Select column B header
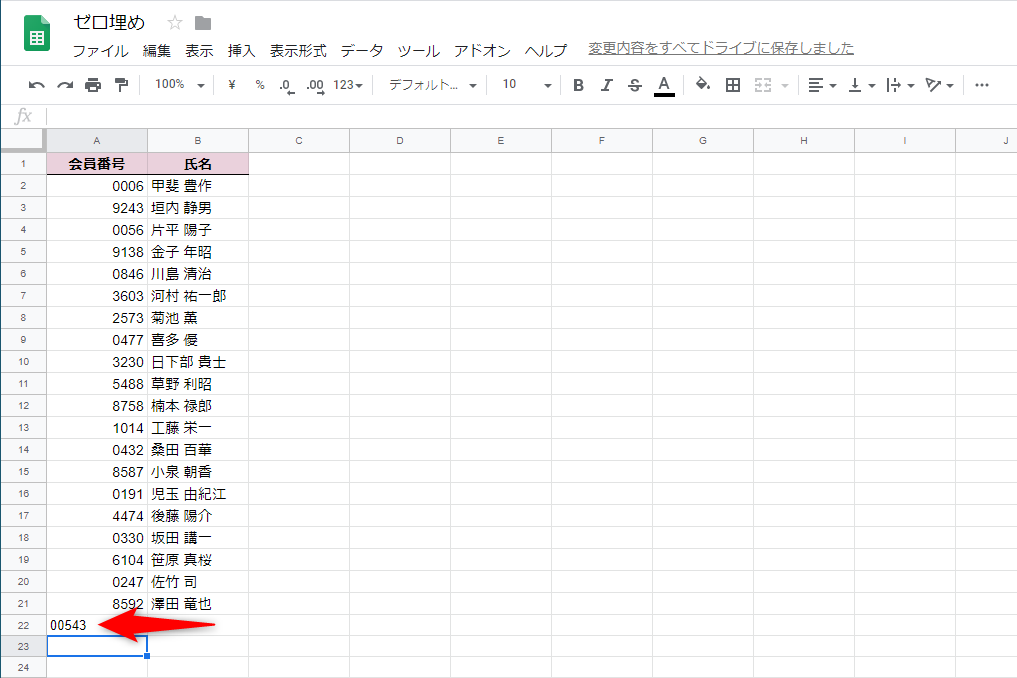The image size is (1017, 678). 198,140
